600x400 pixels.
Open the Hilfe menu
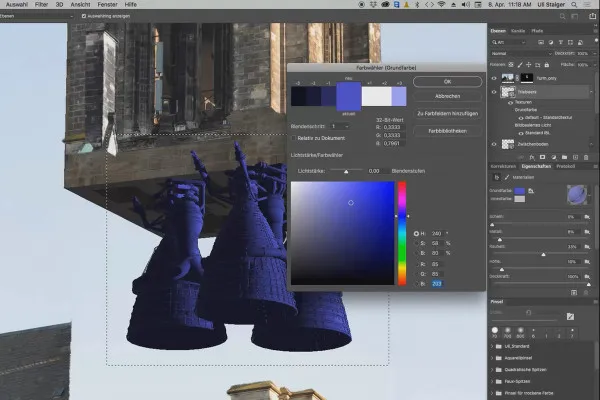point(130,5)
